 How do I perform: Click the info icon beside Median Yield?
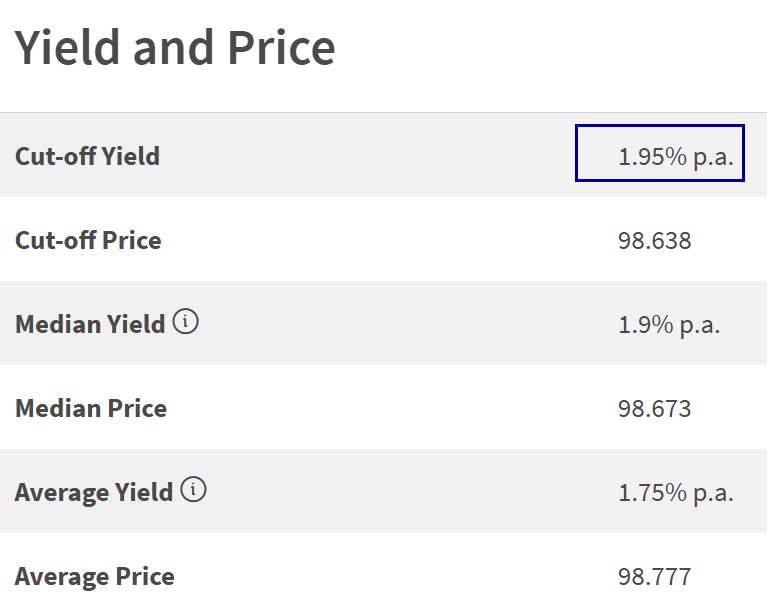click(x=186, y=323)
